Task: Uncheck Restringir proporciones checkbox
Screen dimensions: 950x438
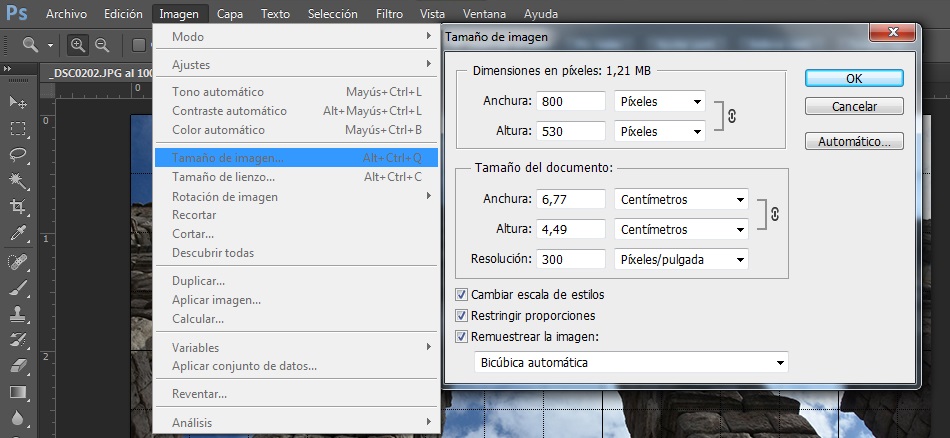Action: coord(461,316)
